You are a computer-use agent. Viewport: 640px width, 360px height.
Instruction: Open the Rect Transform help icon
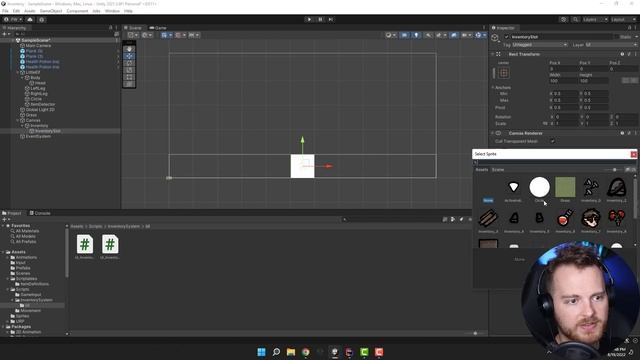click(x=622, y=54)
